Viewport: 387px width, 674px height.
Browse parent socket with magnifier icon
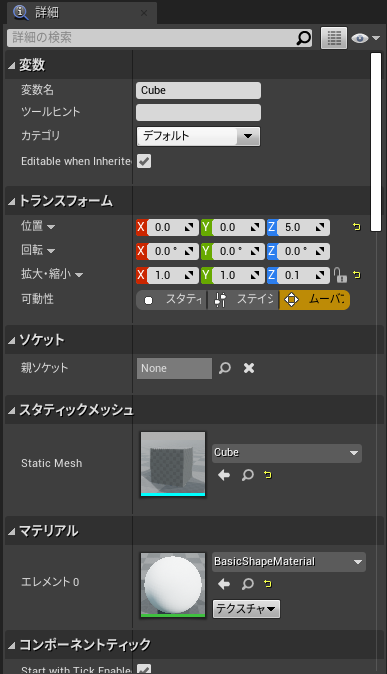[225, 368]
